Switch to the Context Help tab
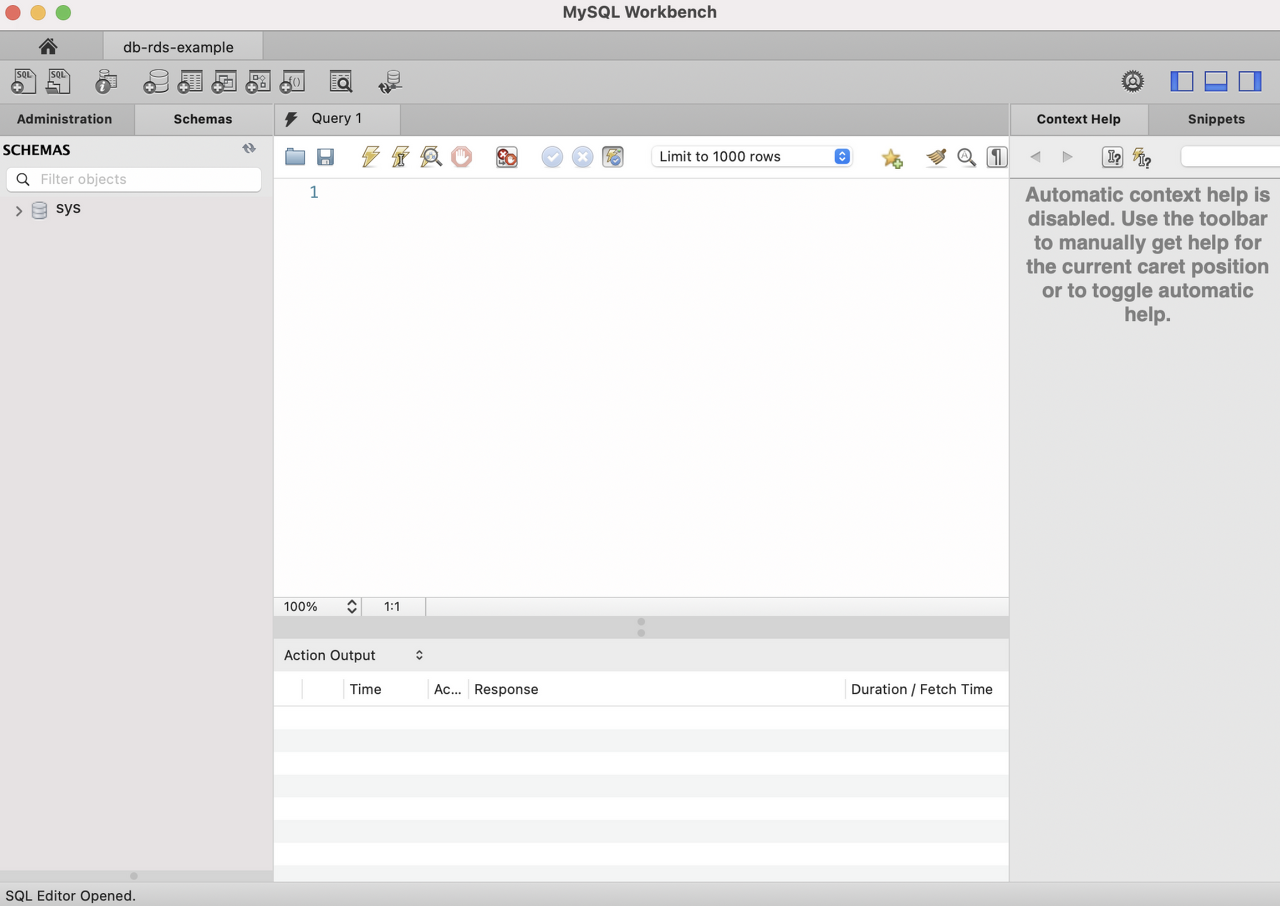This screenshot has width=1280, height=906. pyautogui.click(x=1079, y=119)
